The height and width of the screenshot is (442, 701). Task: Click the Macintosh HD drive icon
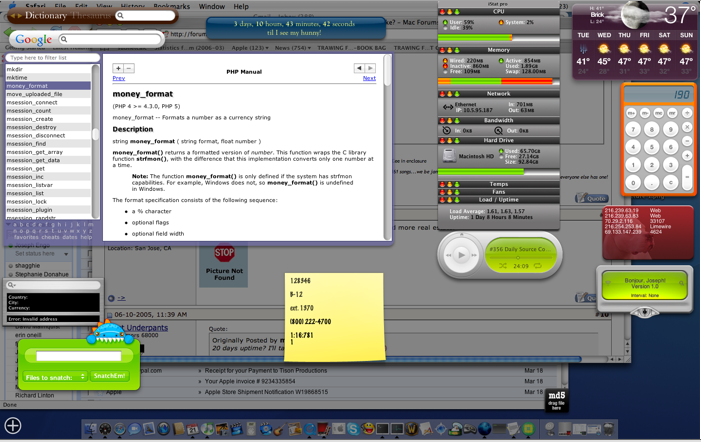click(449, 156)
